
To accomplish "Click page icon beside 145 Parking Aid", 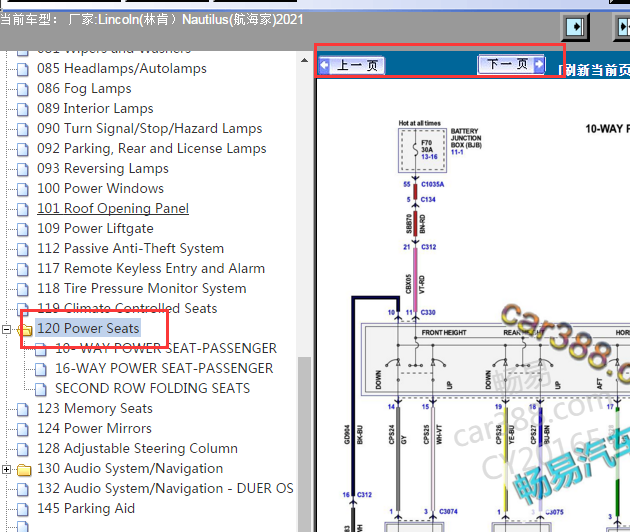I will point(23,509).
